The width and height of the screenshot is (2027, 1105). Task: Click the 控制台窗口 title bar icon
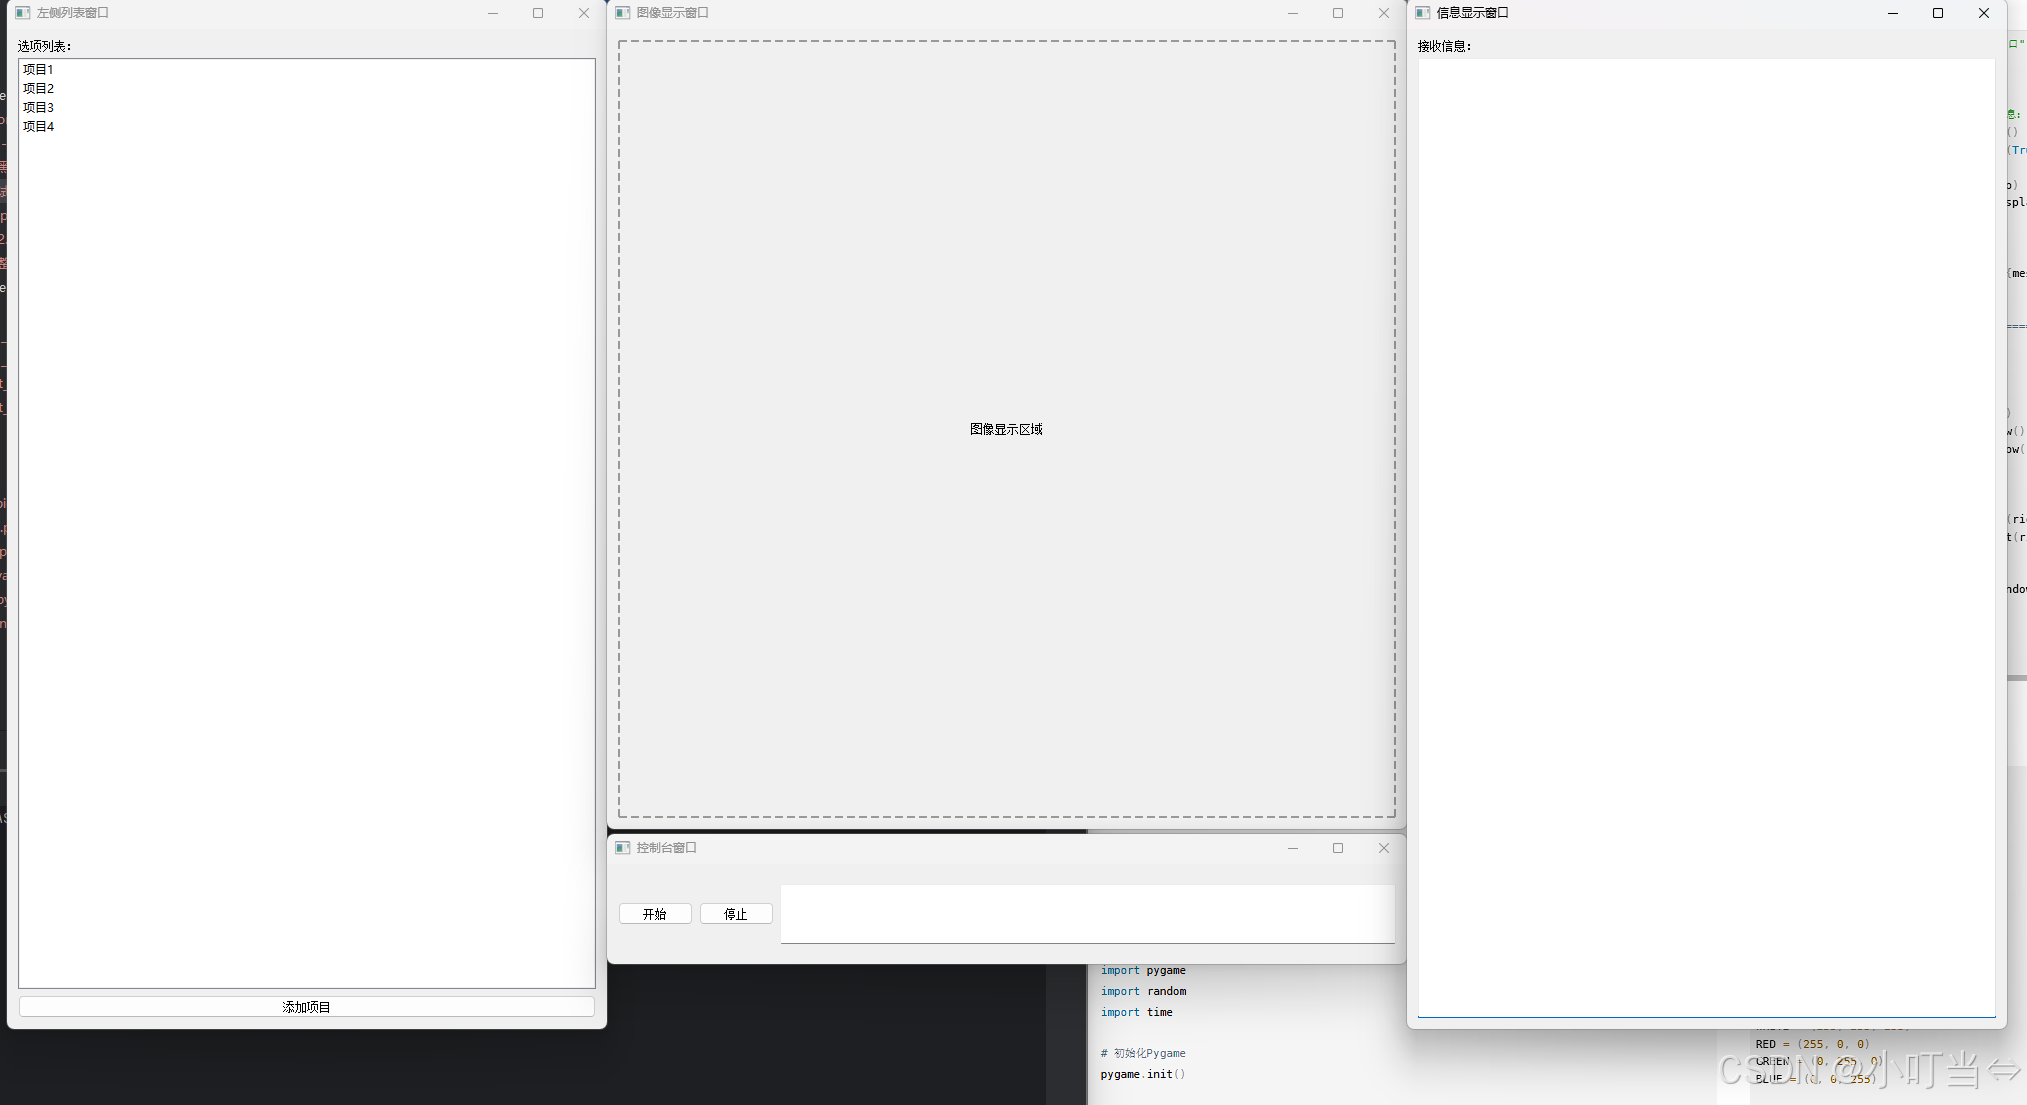pyautogui.click(x=622, y=848)
